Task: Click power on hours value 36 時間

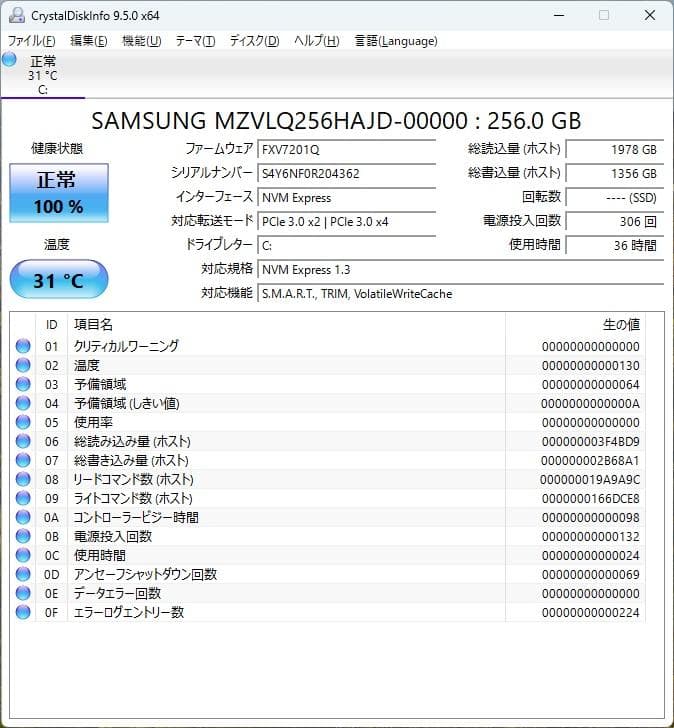Action: 615,246
